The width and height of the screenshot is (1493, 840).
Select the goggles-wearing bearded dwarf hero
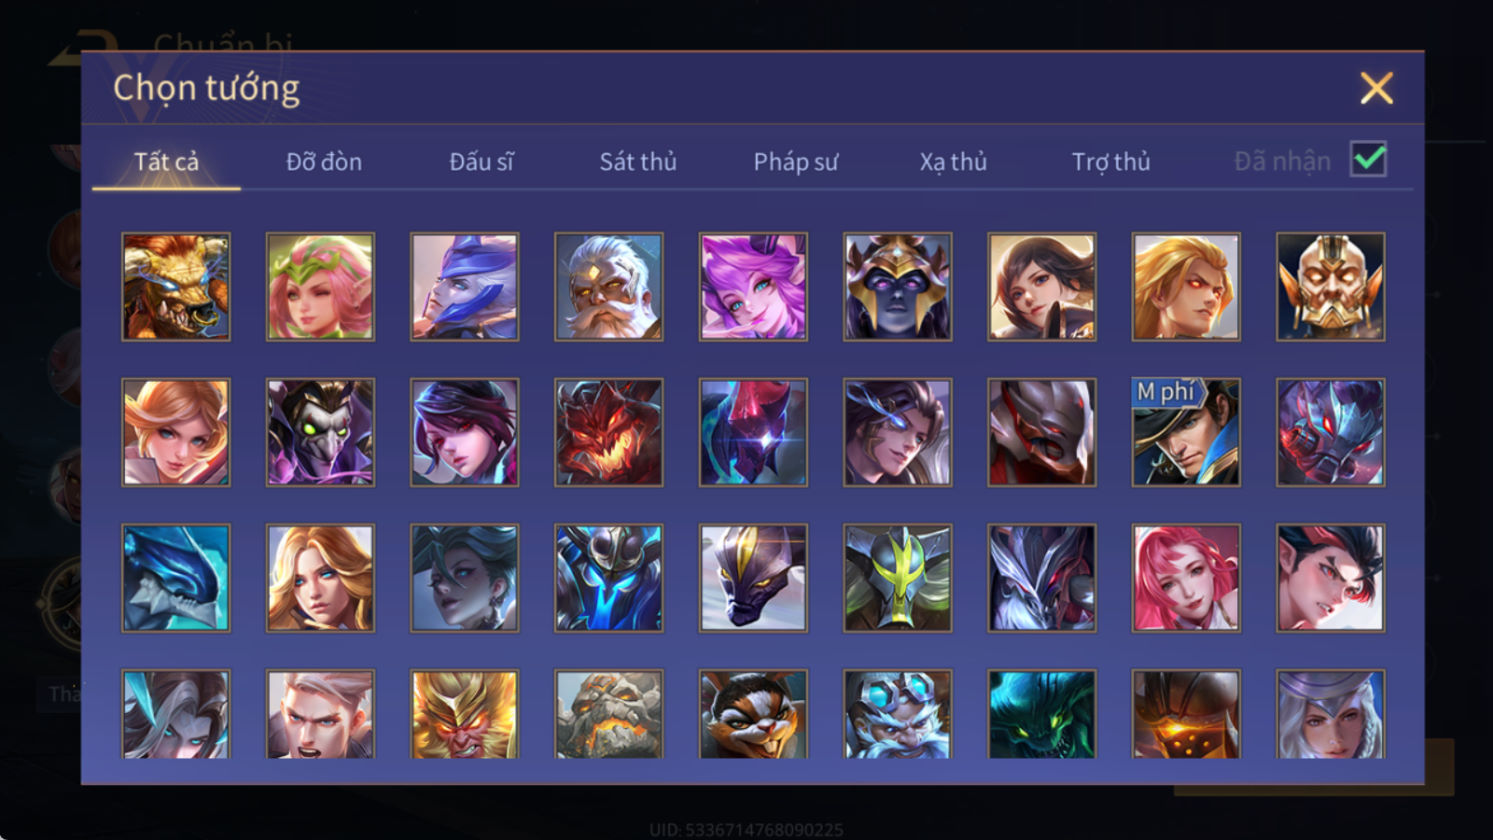pos(897,714)
